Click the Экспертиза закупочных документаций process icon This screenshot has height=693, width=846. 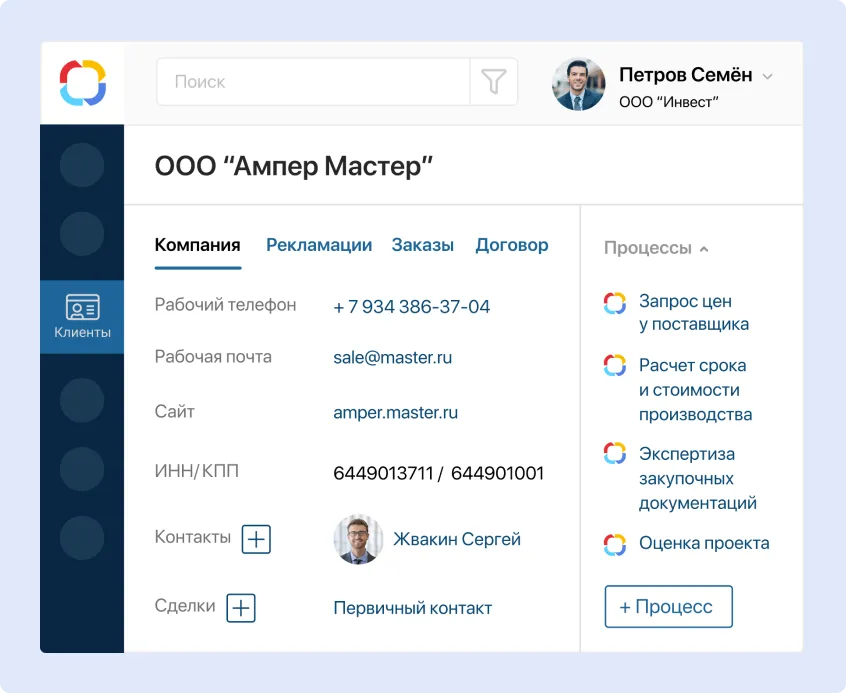pyautogui.click(x=614, y=454)
